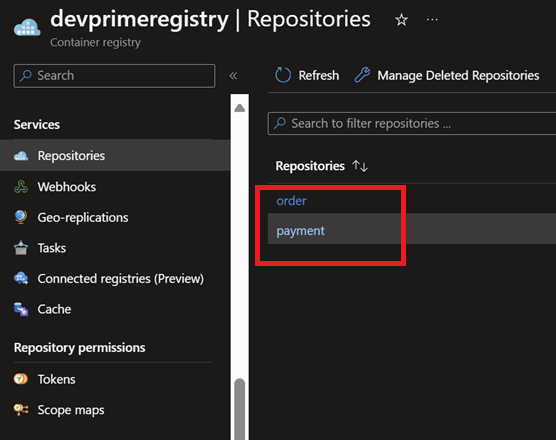Click the Repositories cloud icon in sidebar
556x440 pixels.
pyautogui.click(x=21, y=156)
